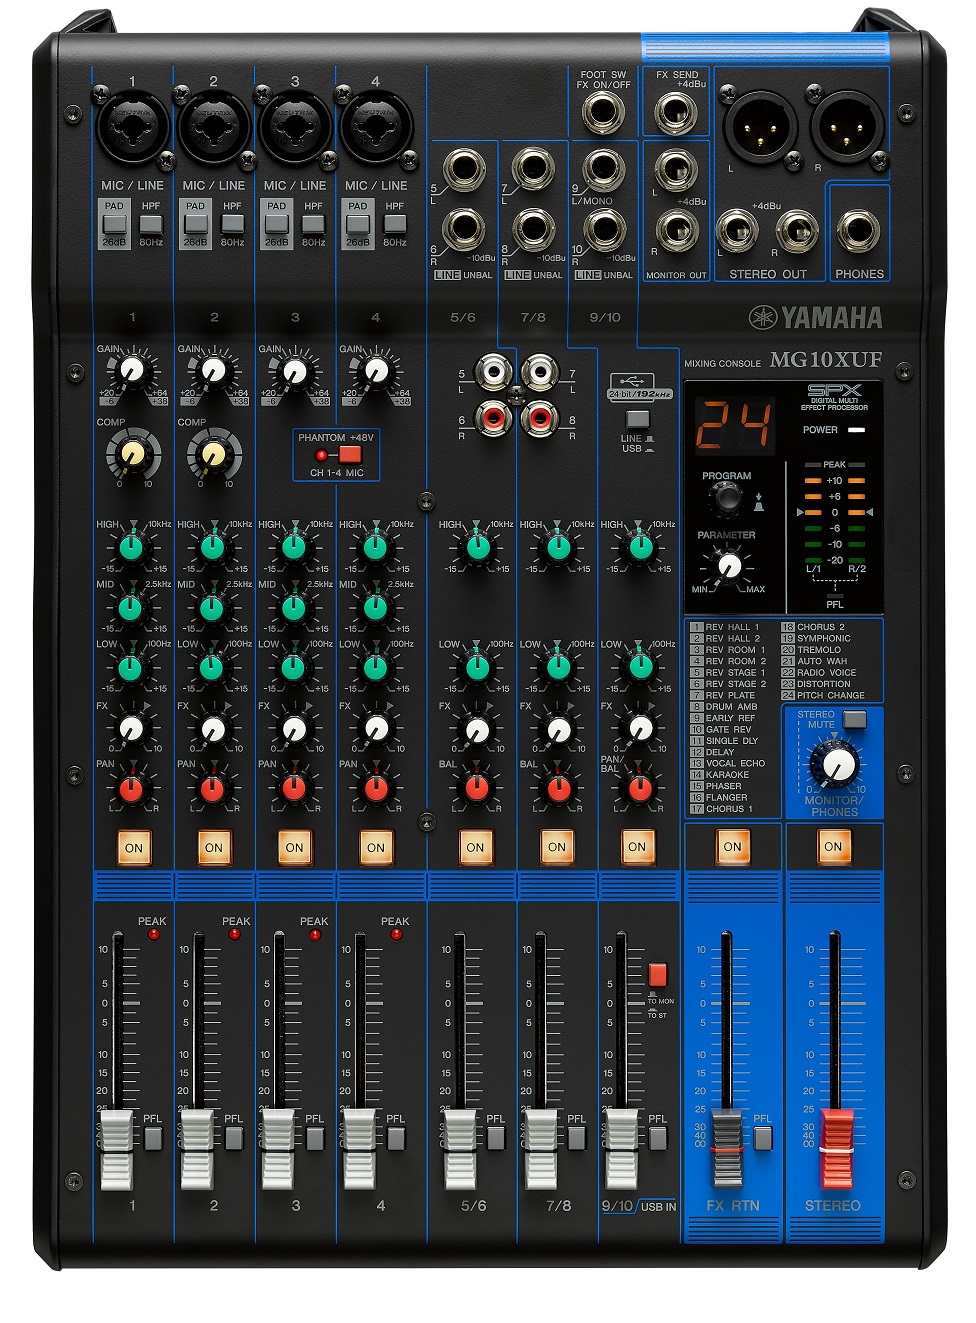The width and height of the screenshot is (976, 1323).
Task: Select the channel 4 MIC/LINE combo jack
Action: pos(376,127)
